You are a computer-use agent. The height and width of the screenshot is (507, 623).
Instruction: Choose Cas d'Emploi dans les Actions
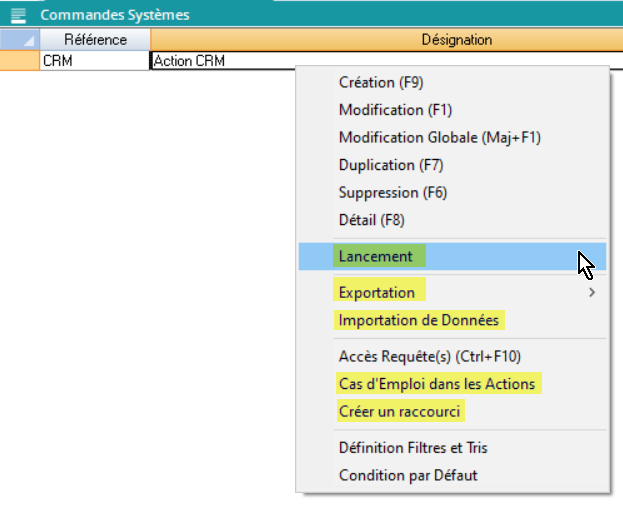(437, 383)
